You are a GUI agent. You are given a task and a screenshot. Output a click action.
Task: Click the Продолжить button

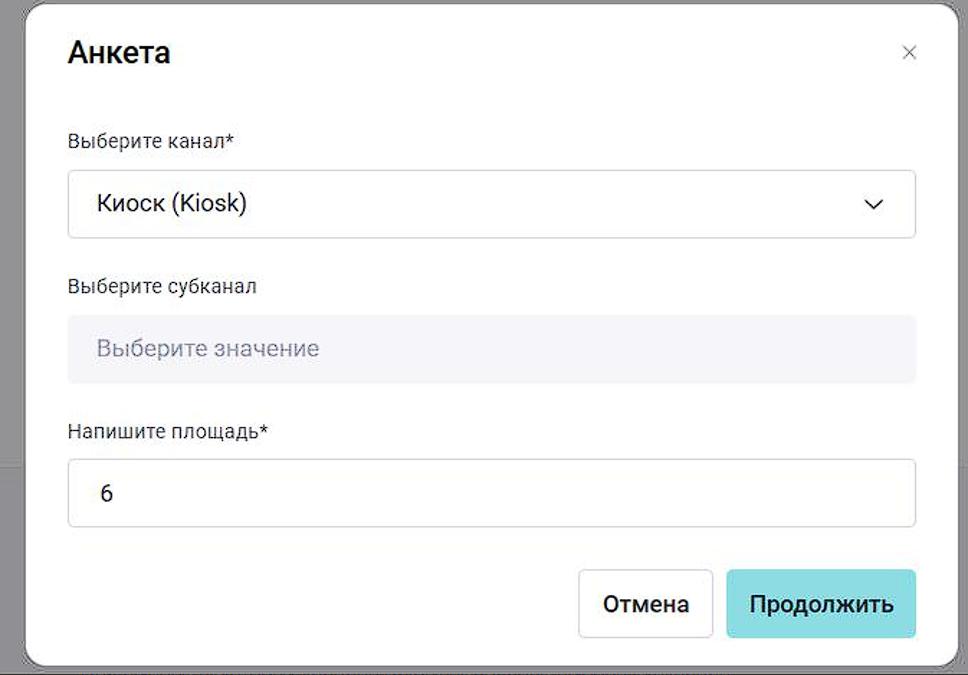pos(820,604)
